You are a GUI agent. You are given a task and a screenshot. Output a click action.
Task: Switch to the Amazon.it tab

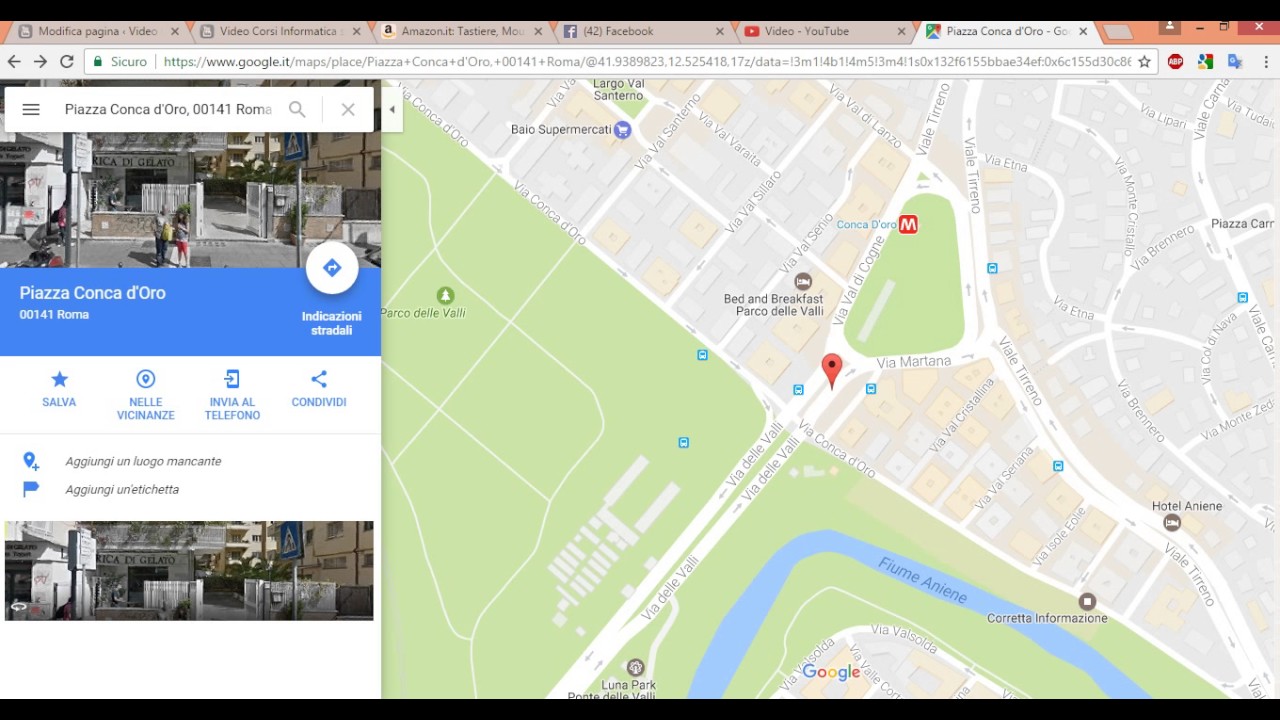tap(462, 31)
